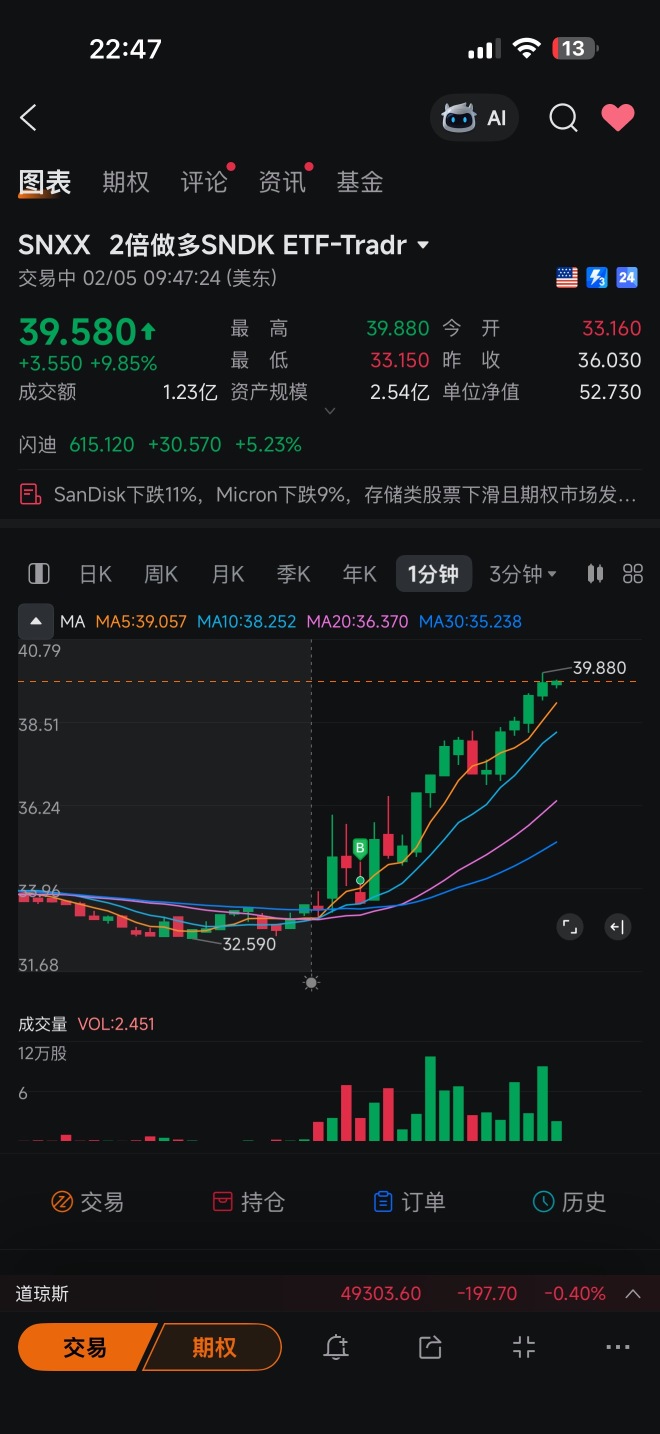Open the fullscreen chart icon

coord(570,927)
